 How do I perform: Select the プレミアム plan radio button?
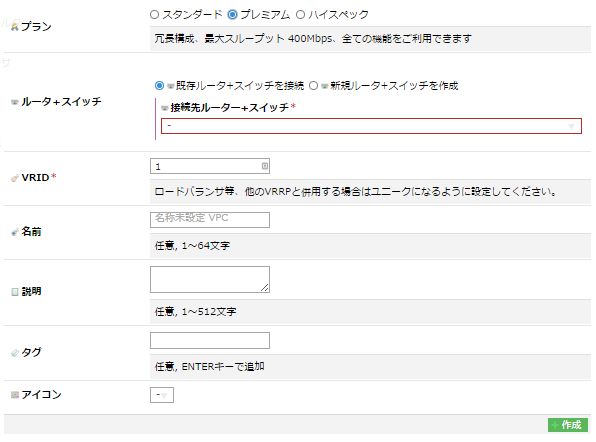coord(232,15)
